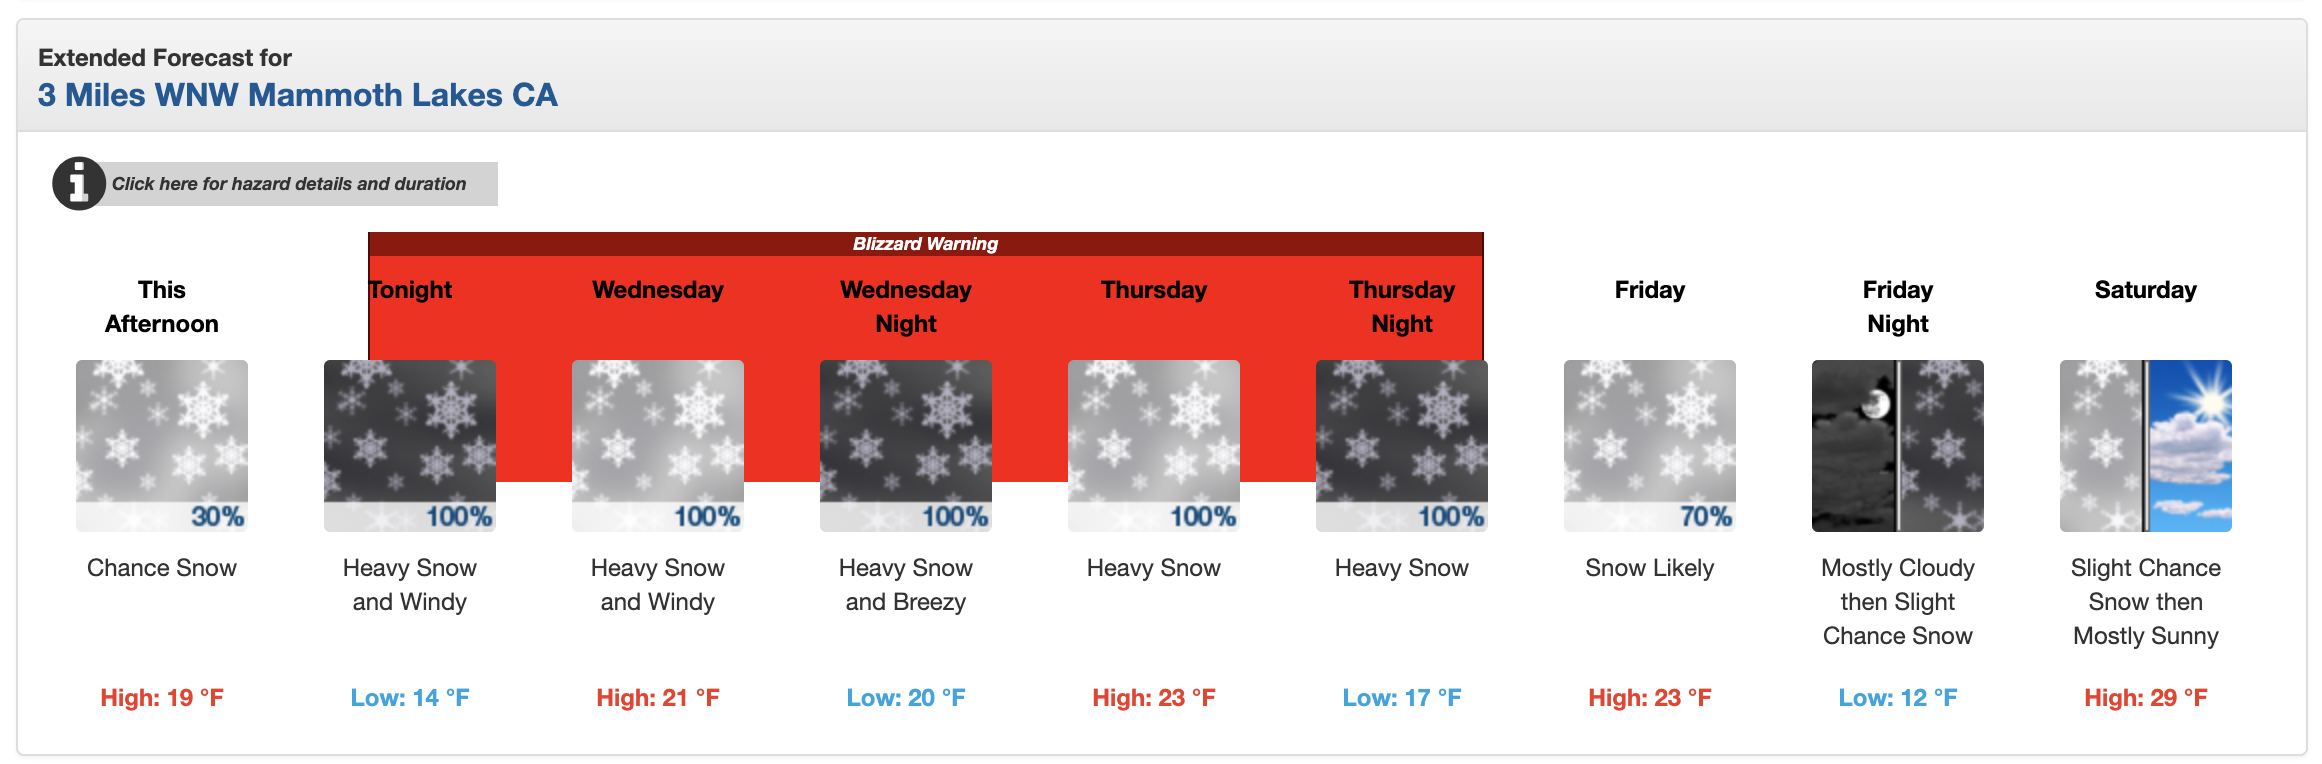Select Thursday heavy snow icon
The height and width of the screenshot is (764, 2322).
1154,446
